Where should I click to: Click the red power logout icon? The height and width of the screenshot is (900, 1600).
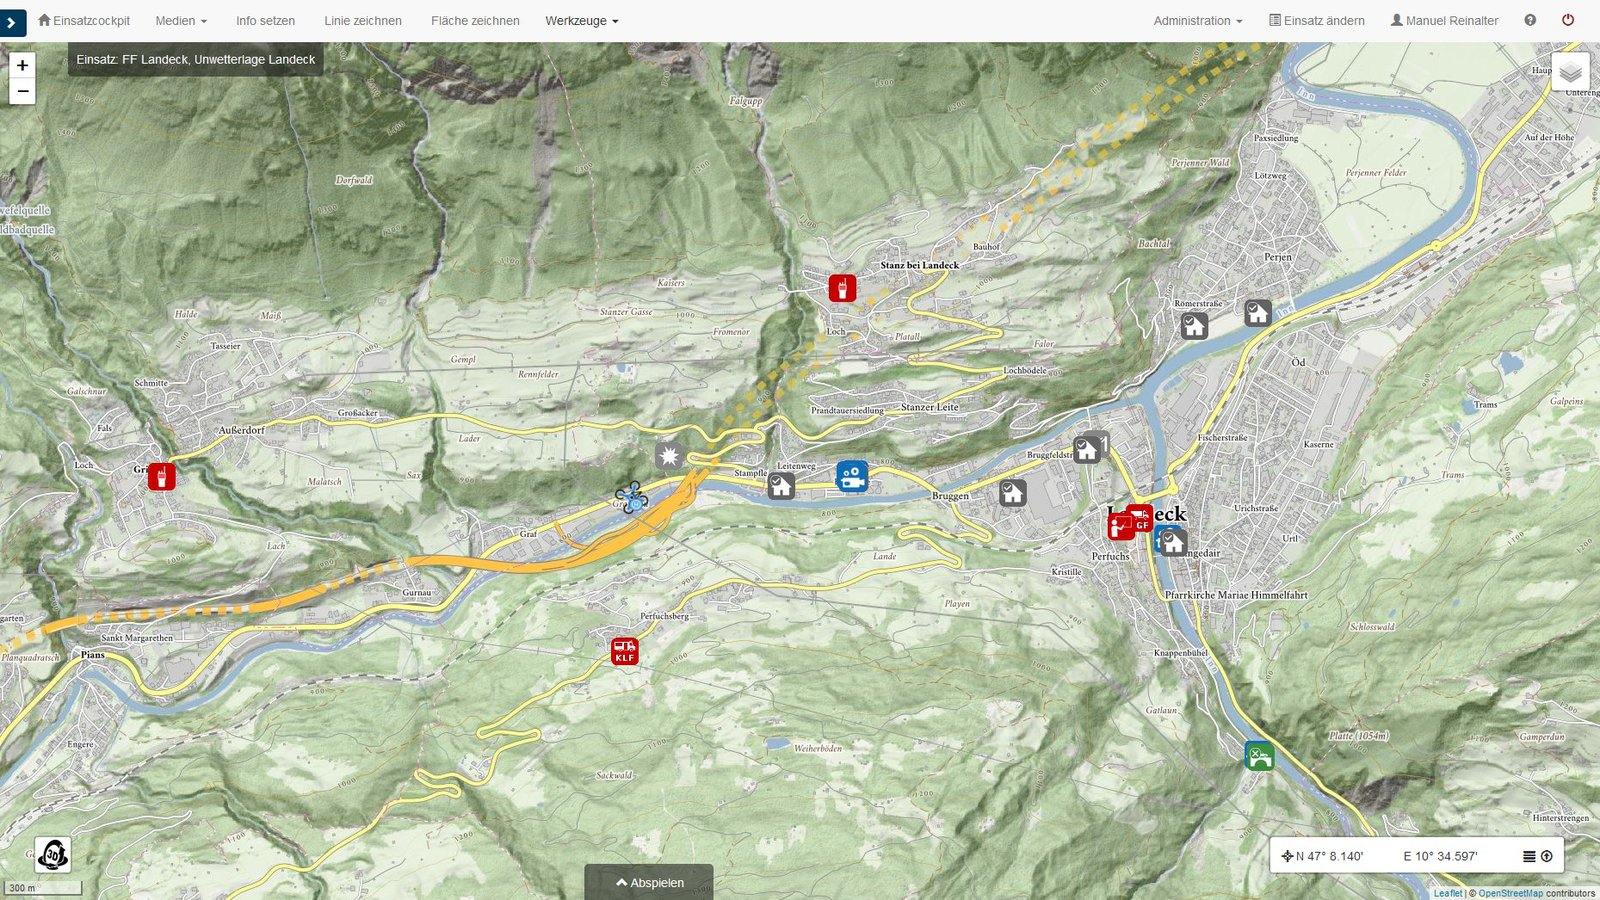1568,20
